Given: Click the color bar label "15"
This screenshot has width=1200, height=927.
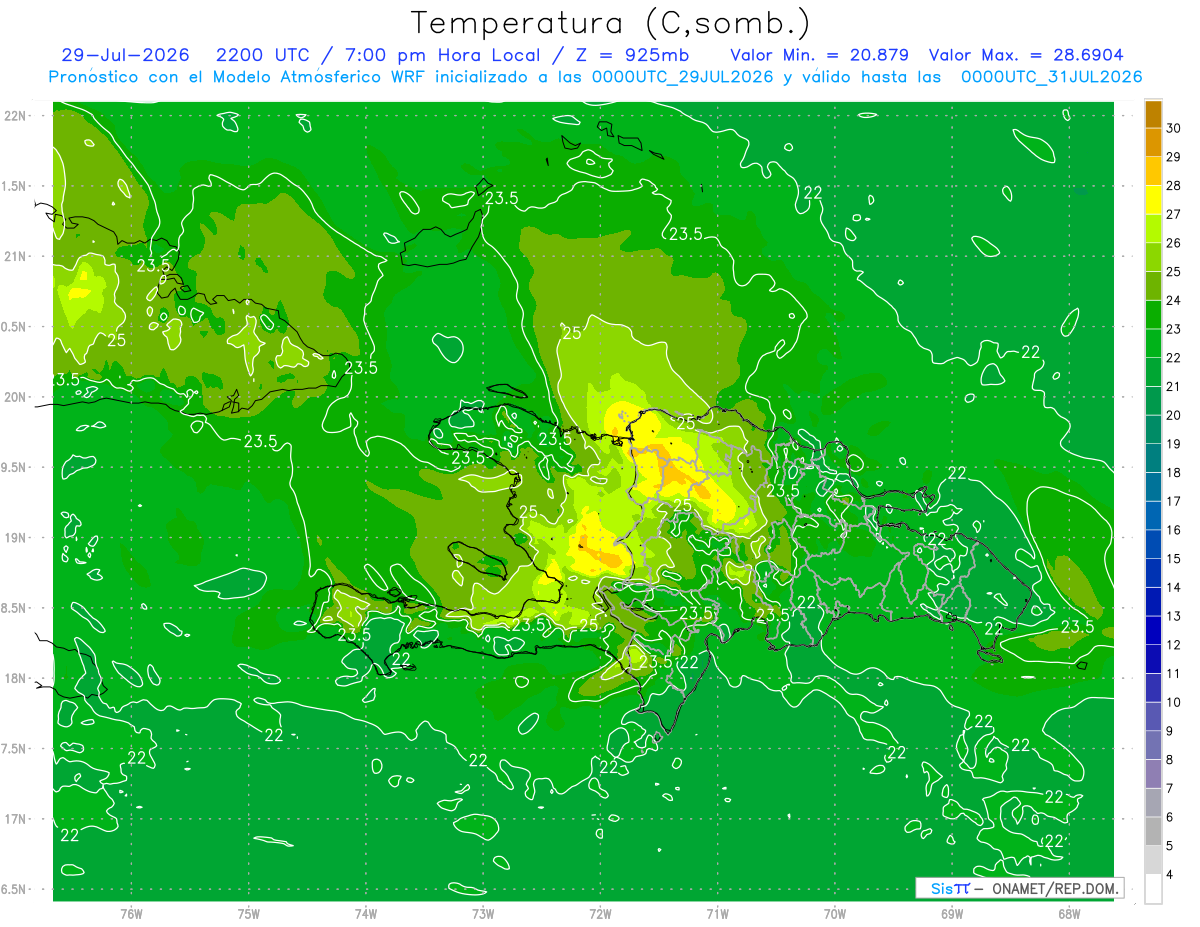Looking at the screenshot, I should pos(1174,558).
